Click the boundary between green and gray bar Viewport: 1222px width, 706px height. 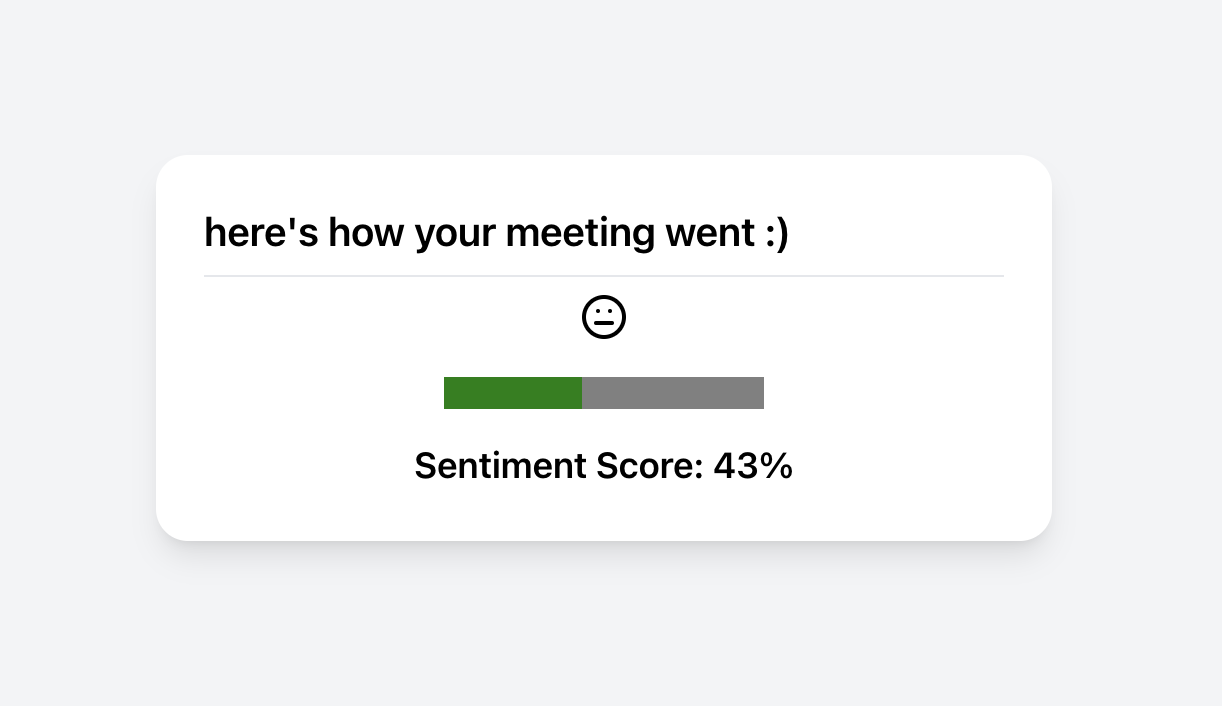(582, 393)
